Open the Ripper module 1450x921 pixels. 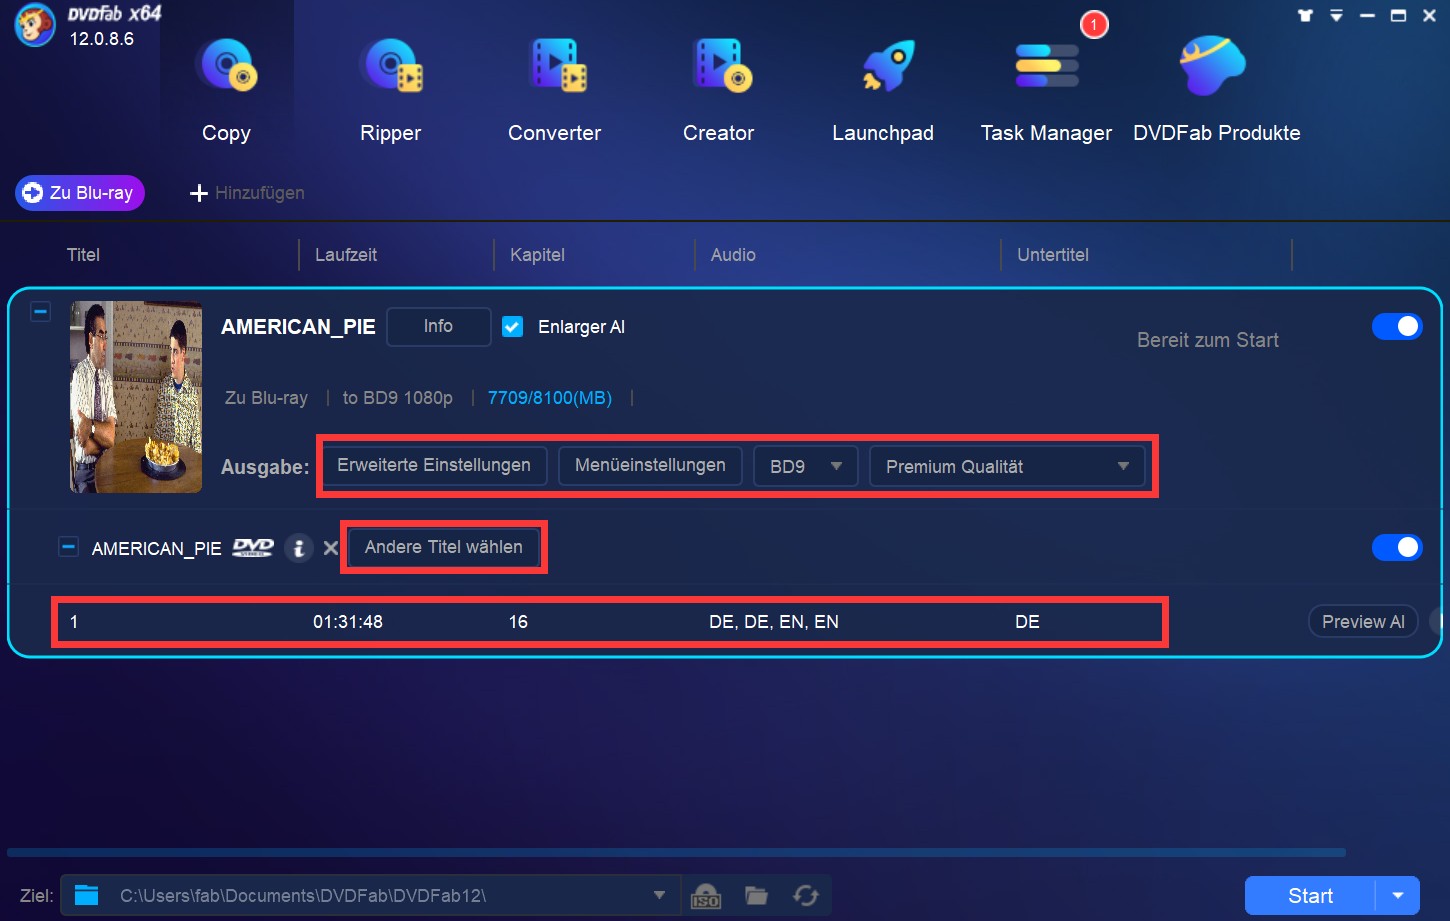pyautogui.click(x=391, y=90)
